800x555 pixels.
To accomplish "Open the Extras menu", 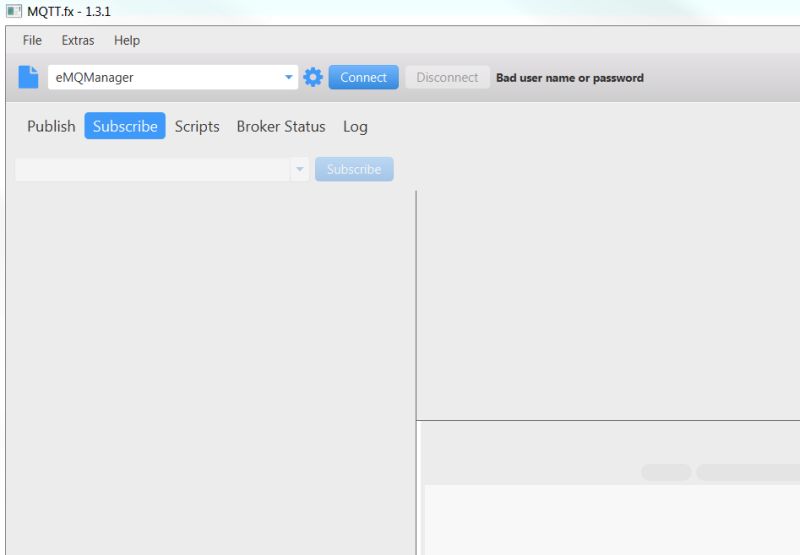I will tap(78, 40).
